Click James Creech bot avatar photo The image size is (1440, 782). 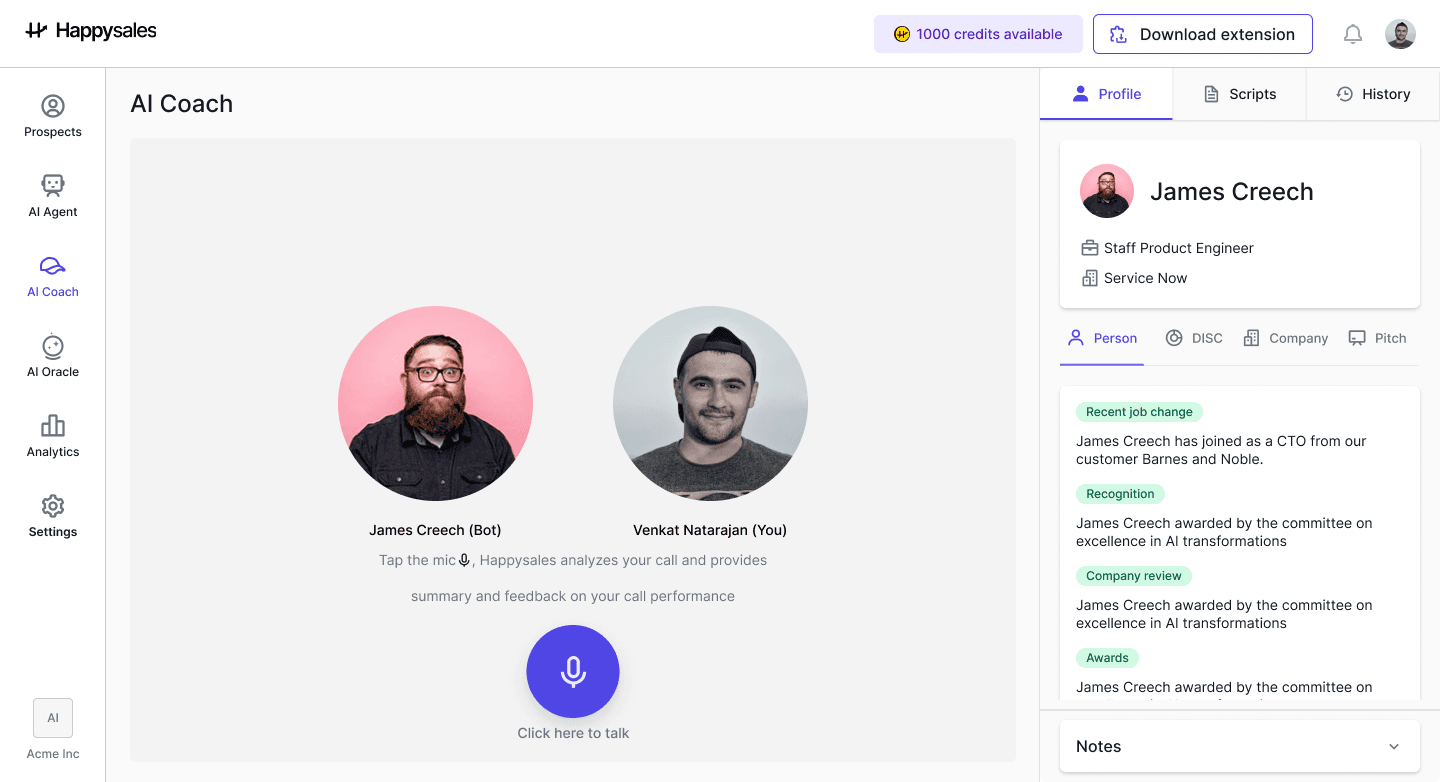pos(435,403)
